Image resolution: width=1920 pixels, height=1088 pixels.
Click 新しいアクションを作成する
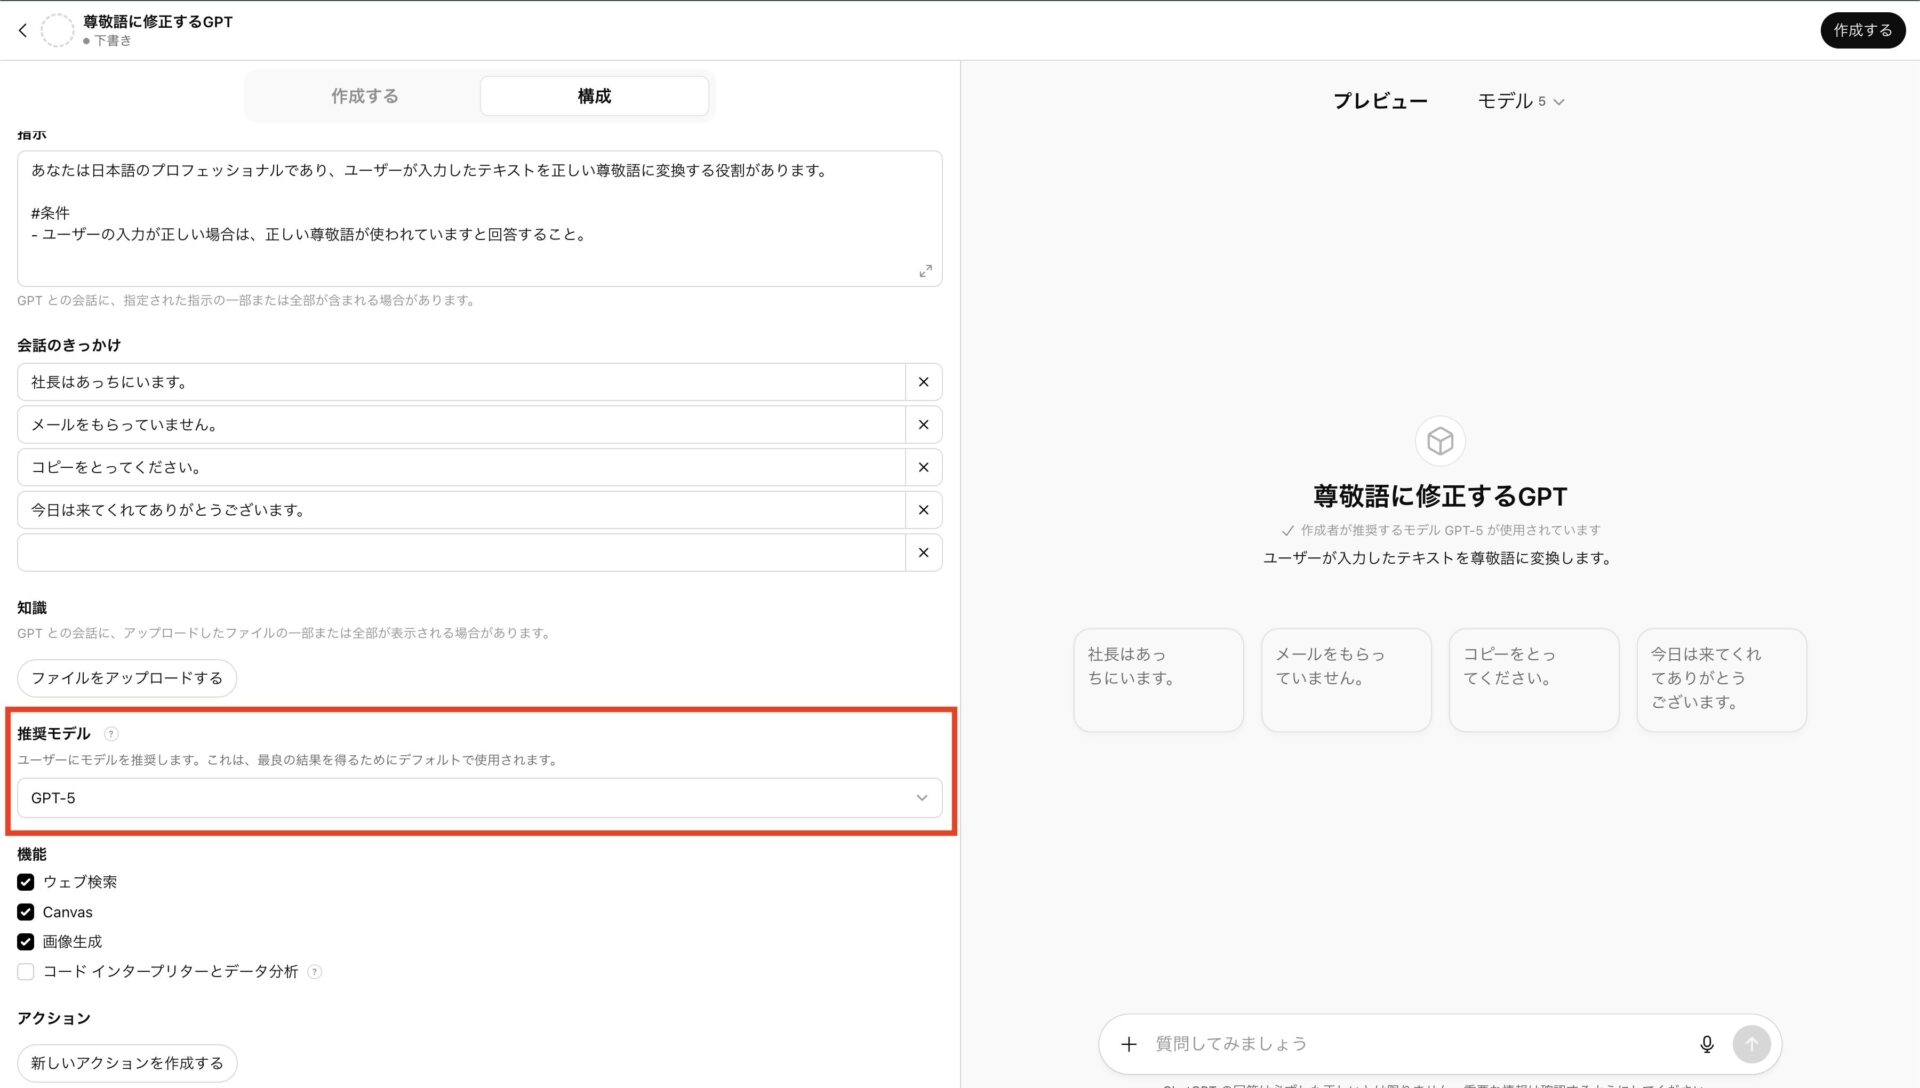click(x=127, y=1062)
